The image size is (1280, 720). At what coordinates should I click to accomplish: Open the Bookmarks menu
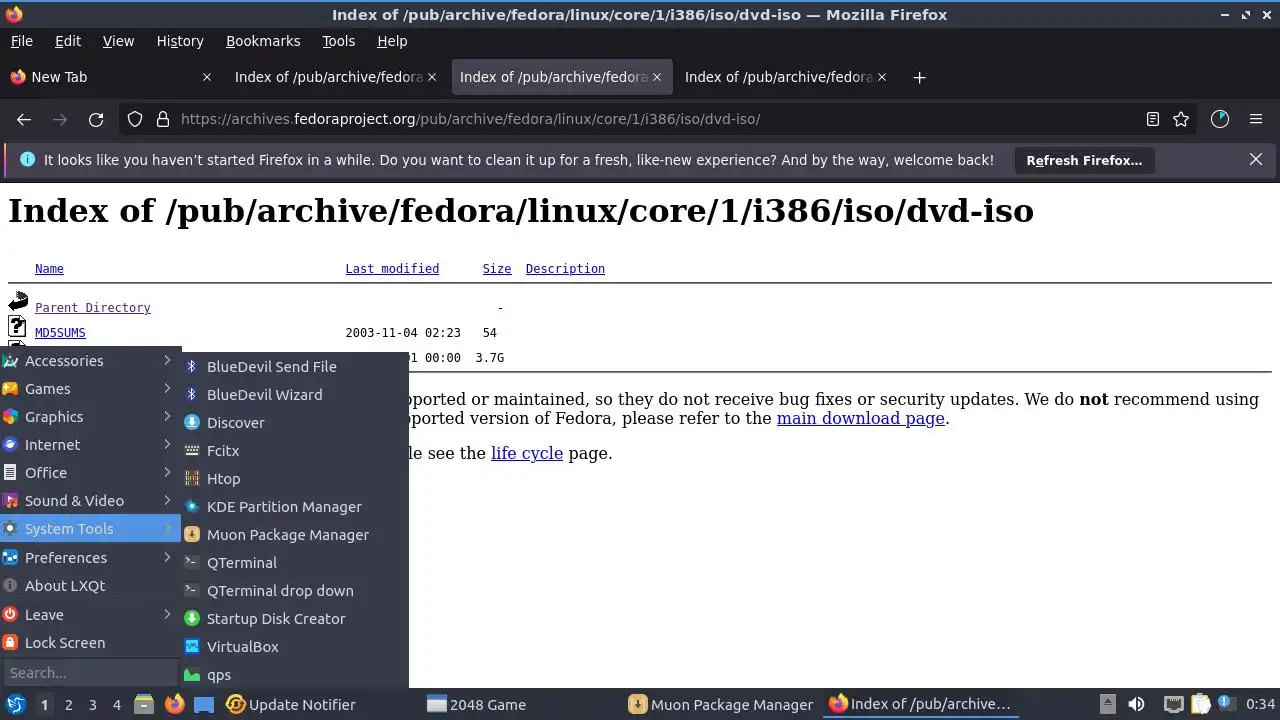263,41
